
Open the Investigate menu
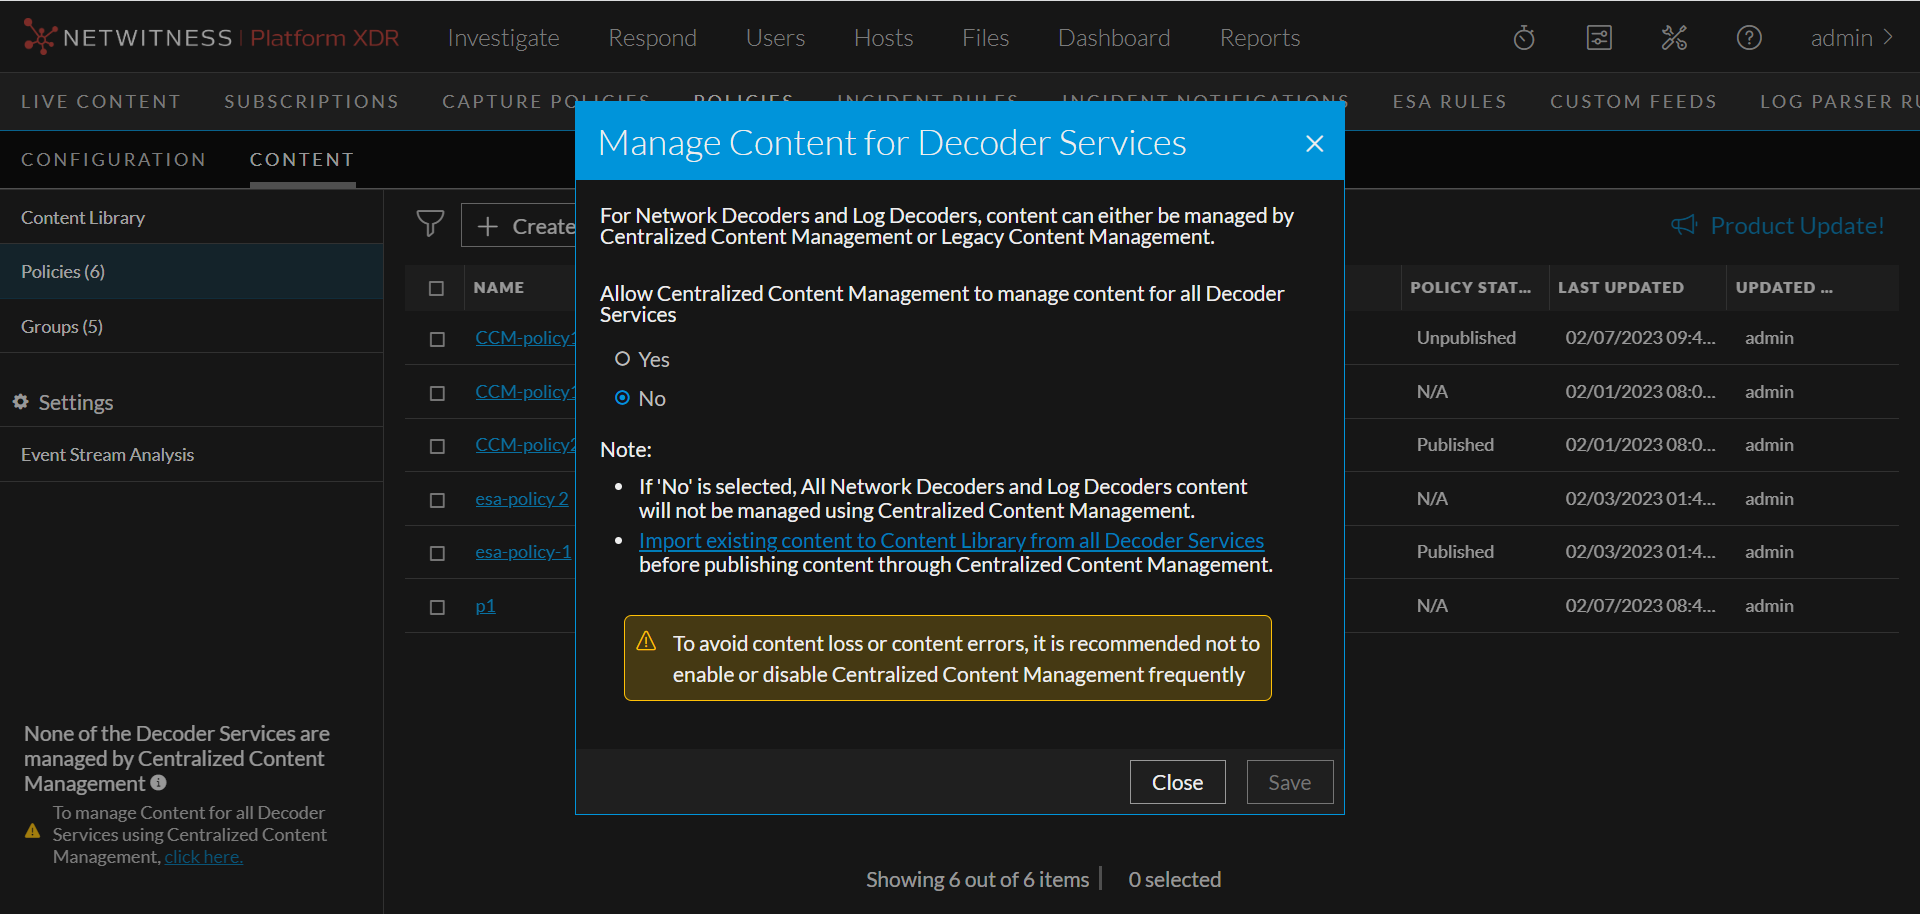pos(503,37)
